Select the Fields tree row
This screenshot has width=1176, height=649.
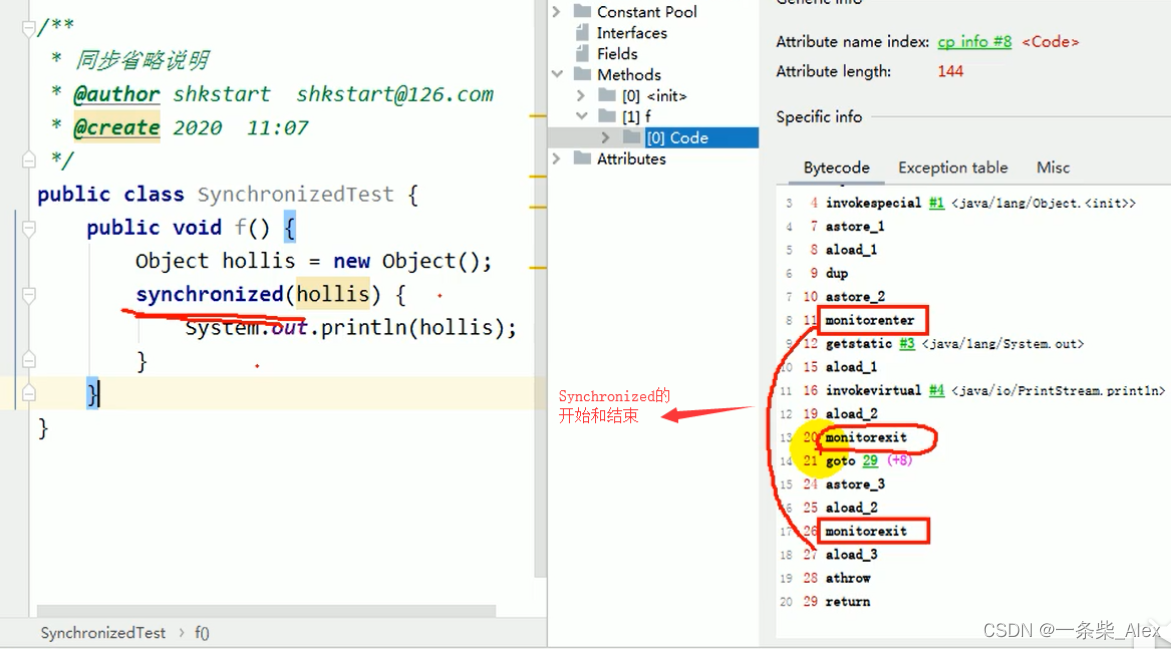(616, 53)
